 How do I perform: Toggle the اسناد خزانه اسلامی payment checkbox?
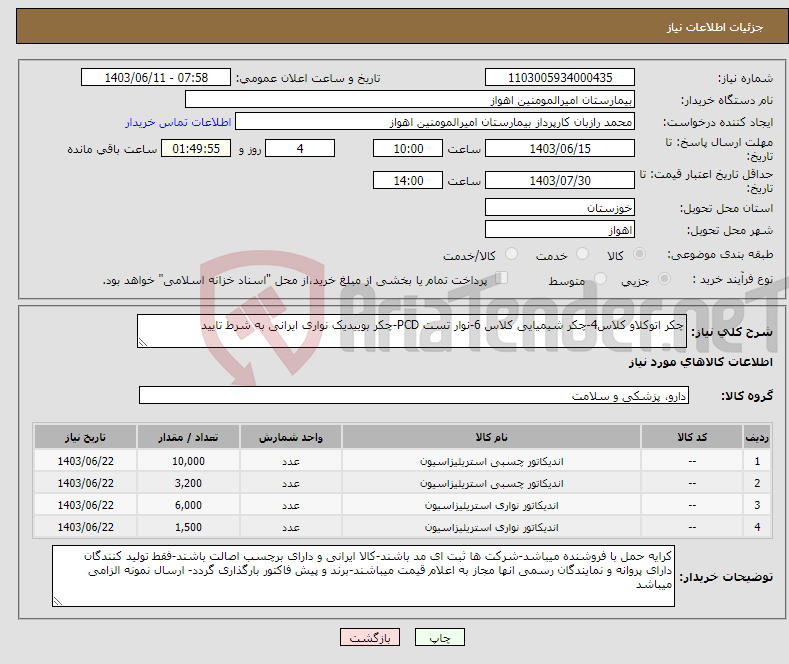[501, 278]
